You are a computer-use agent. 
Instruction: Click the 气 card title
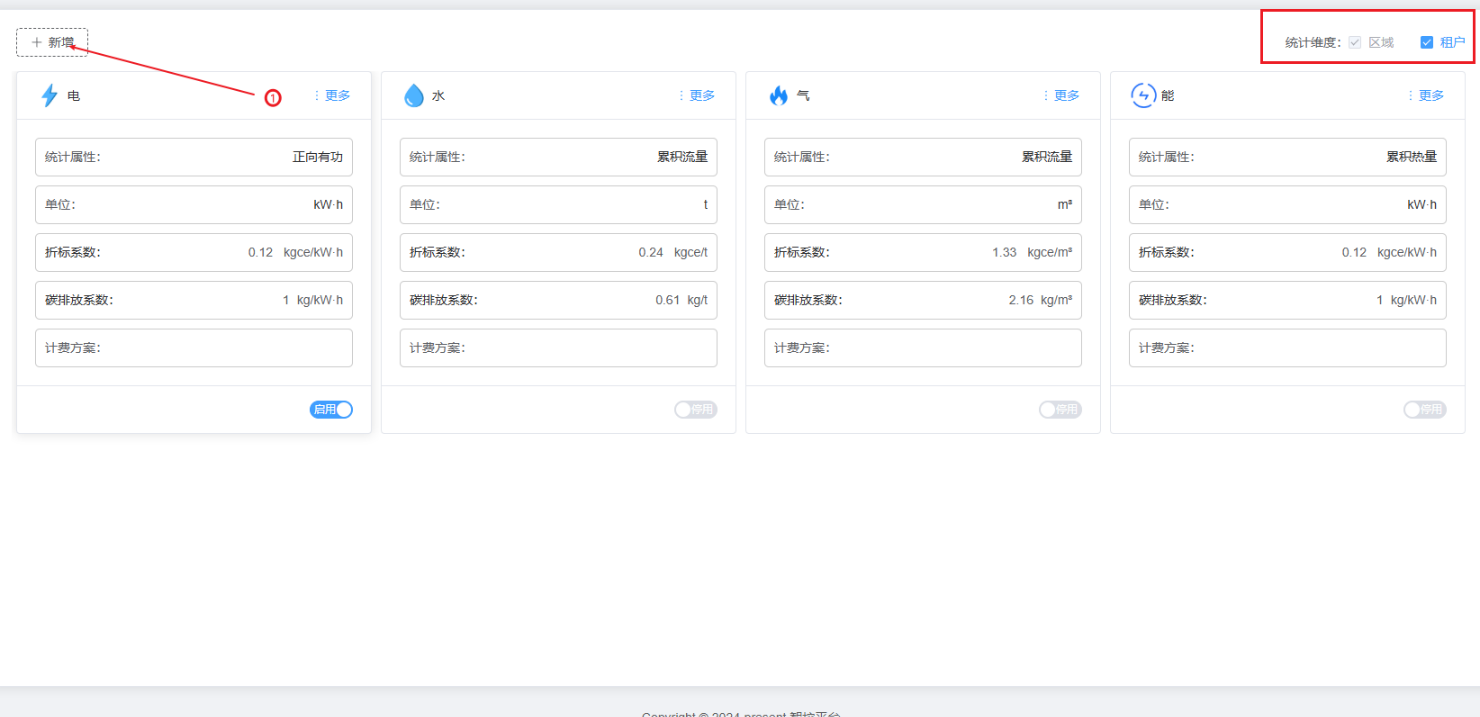point(803,96)
